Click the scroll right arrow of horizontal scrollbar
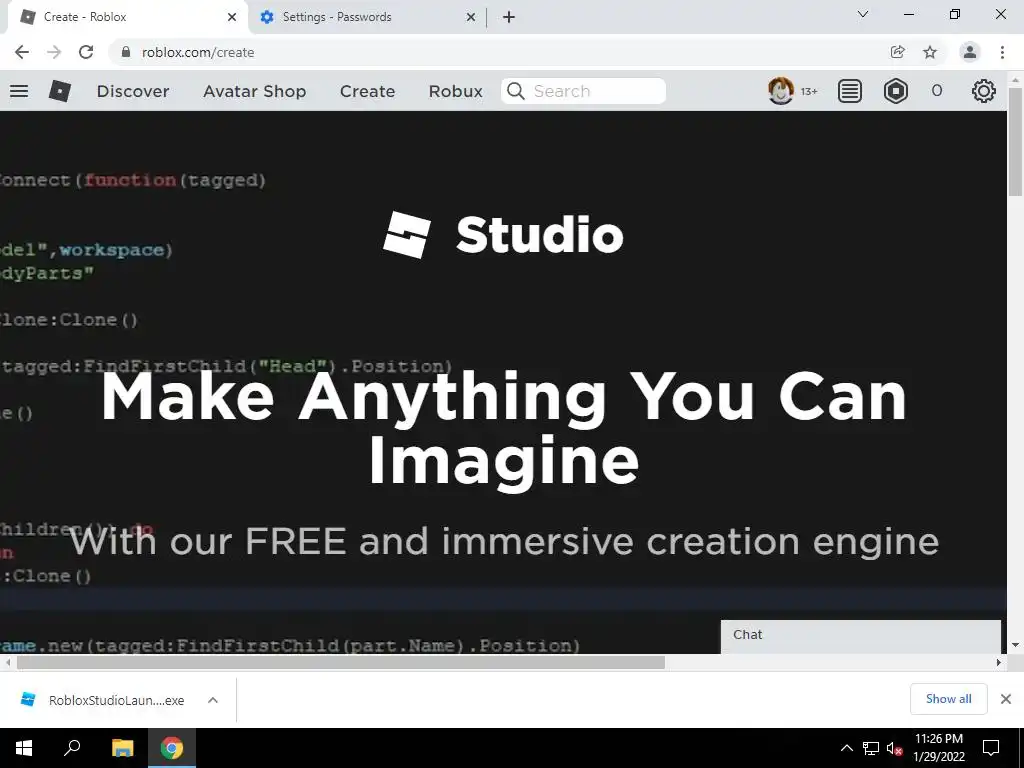This screenshot has width=1024, height=768. tap(999, 662)
